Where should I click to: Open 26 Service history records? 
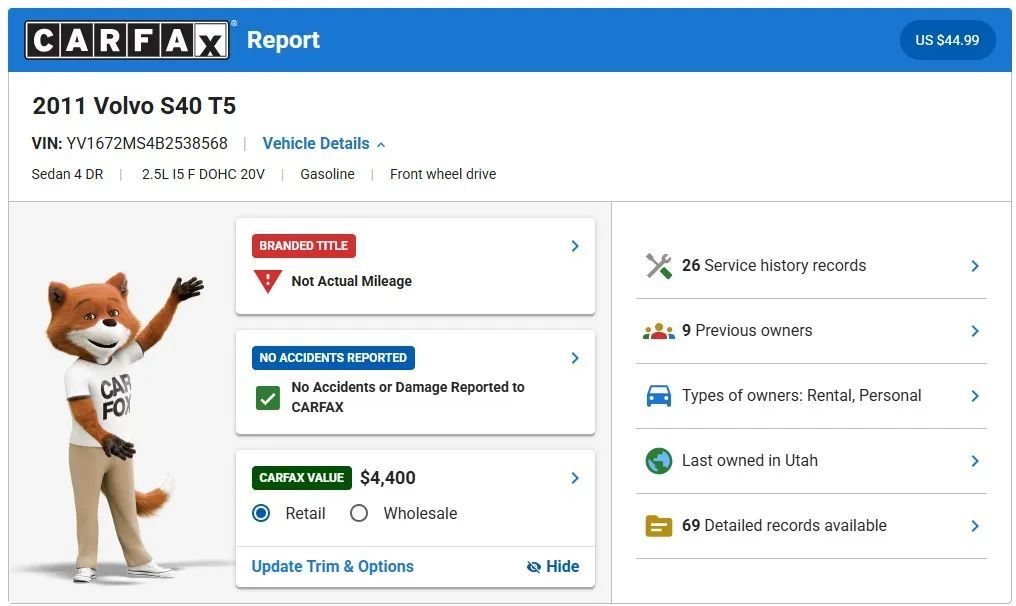[773, 266]
